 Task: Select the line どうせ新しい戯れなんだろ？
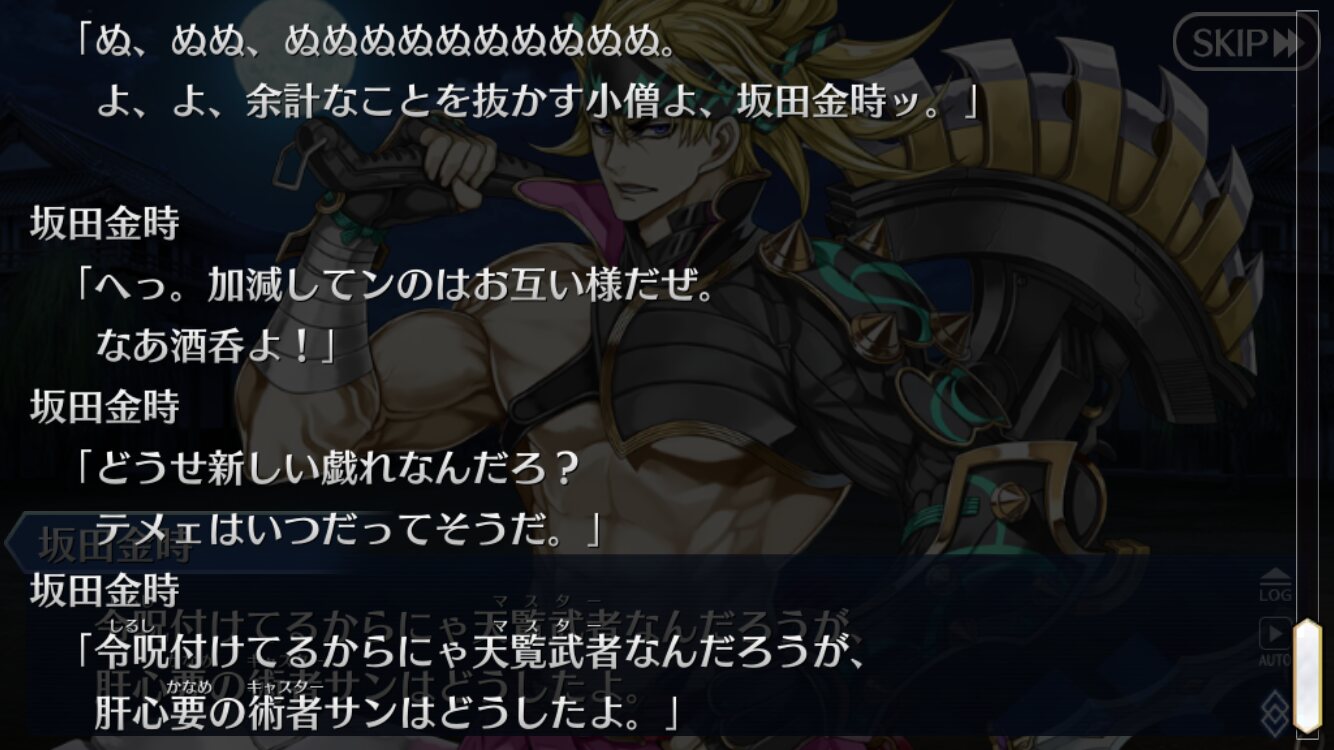pos(328,470)
